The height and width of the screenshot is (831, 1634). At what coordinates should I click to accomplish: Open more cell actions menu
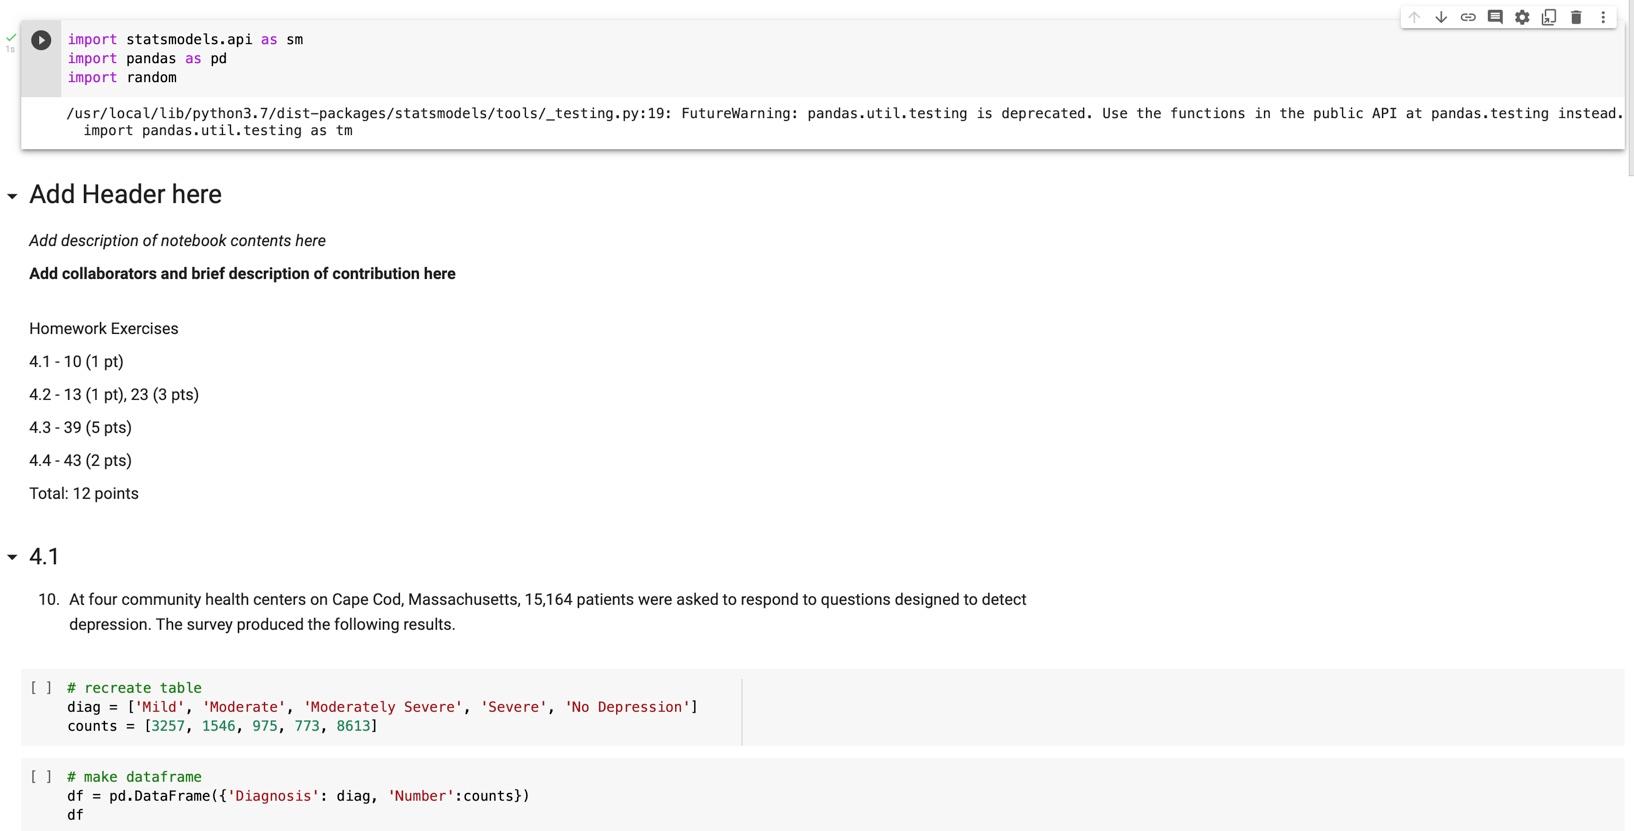tap(1603, 17)
